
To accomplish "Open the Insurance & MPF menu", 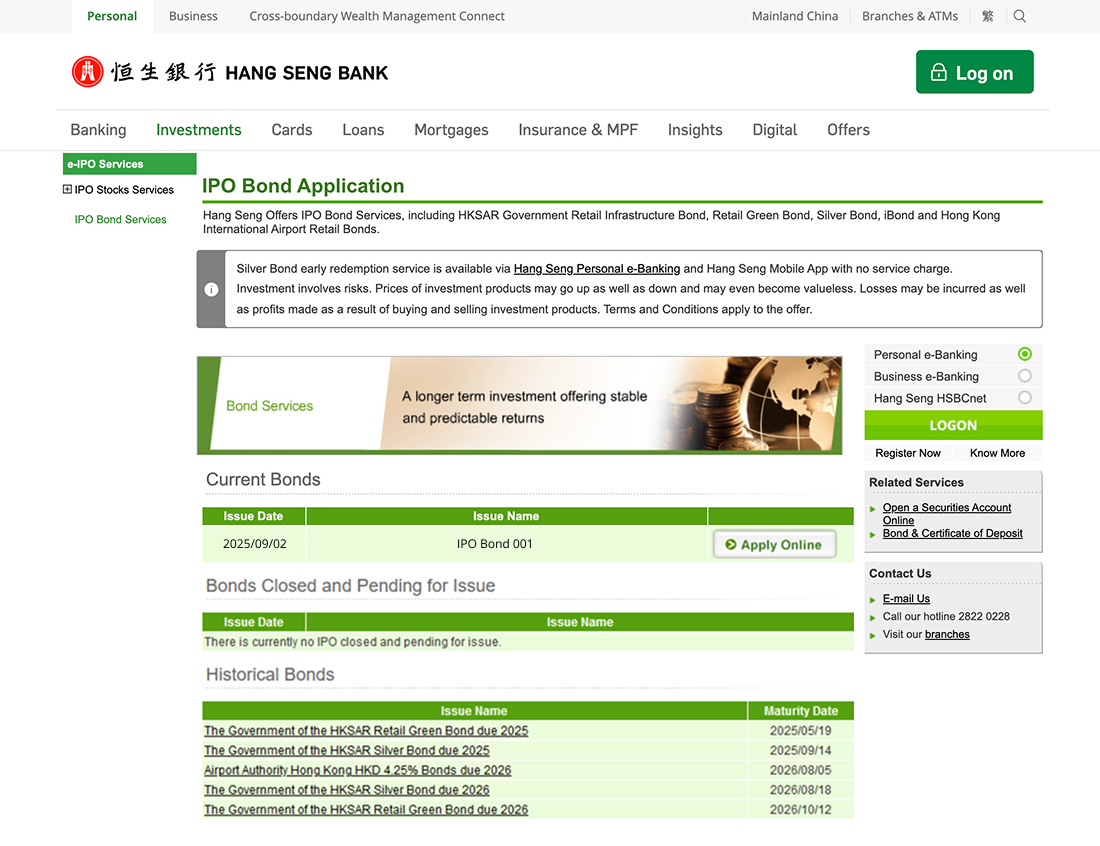I will pyautogui.click(x=578, y=130).
